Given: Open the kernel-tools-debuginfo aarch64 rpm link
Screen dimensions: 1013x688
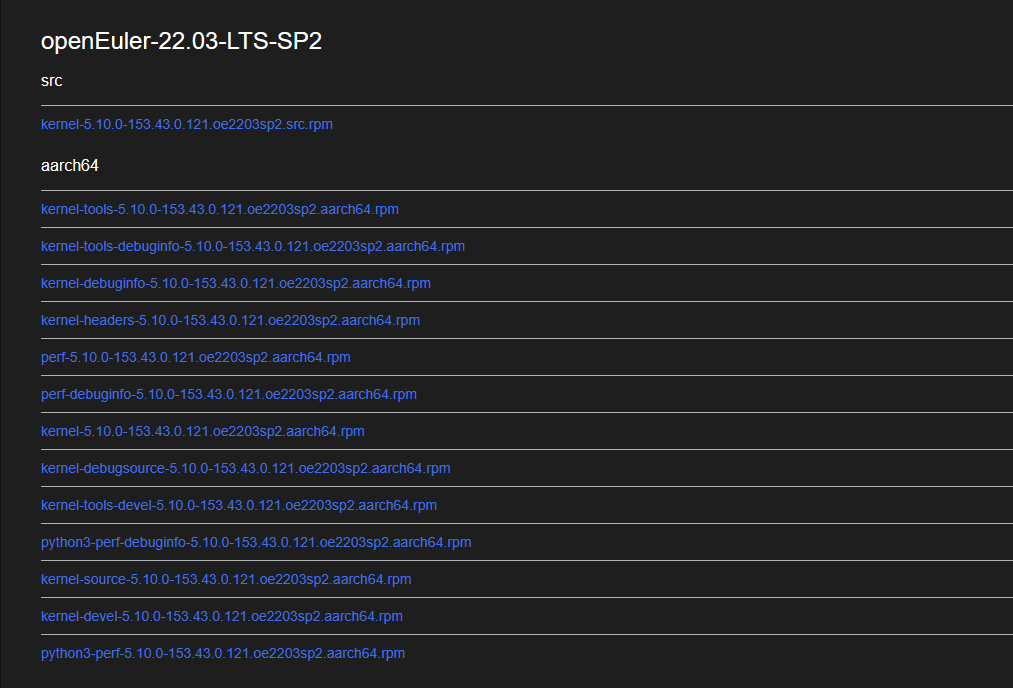Looking at the screenshot, I should 252,247.
